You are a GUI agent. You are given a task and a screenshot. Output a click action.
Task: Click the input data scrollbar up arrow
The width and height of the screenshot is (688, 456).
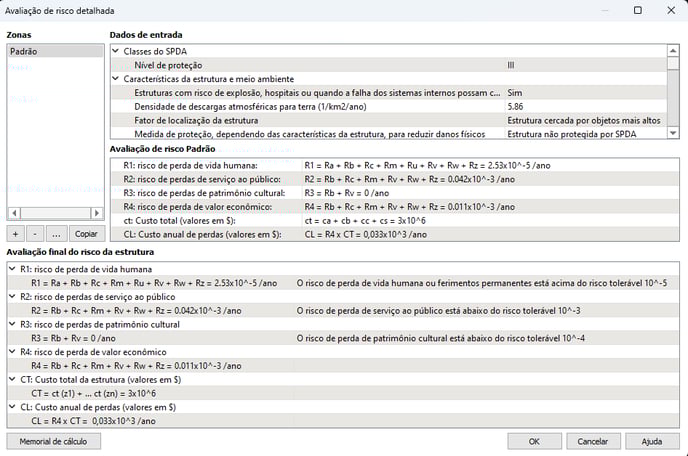click(x=673, y=51)
